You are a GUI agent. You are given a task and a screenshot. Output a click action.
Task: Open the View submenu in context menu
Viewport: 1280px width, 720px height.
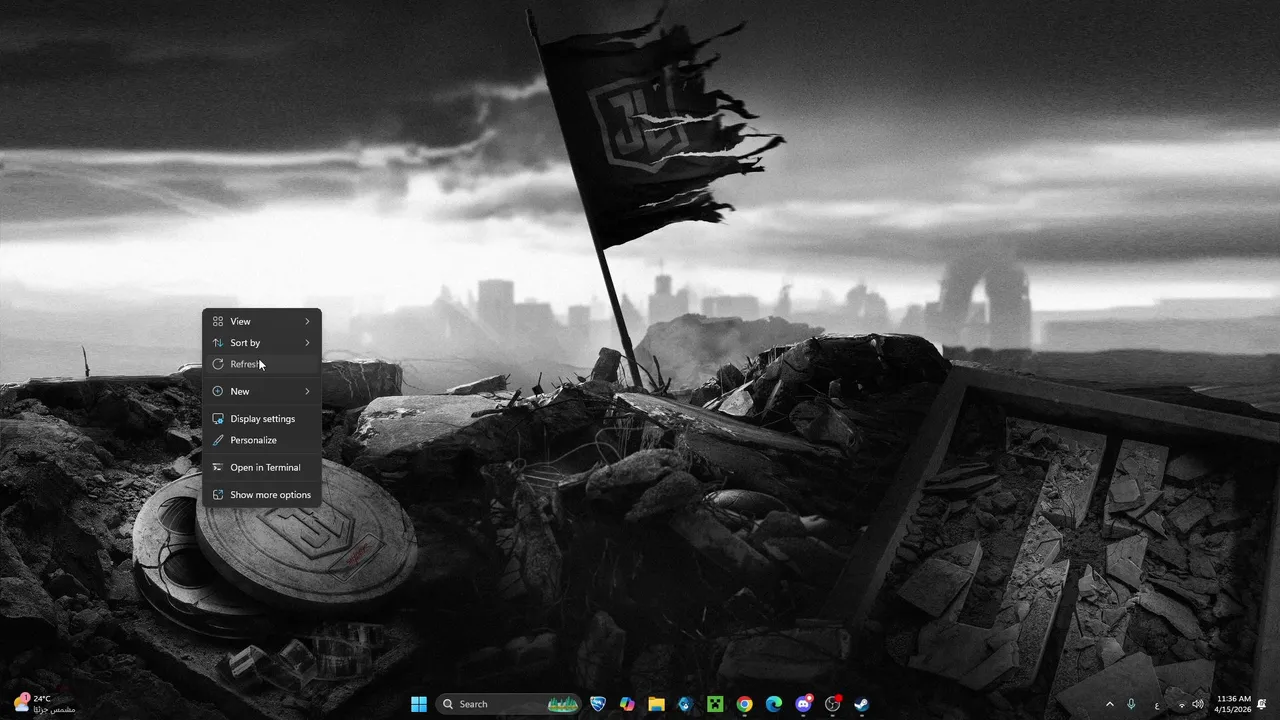(x=262, y=321)
